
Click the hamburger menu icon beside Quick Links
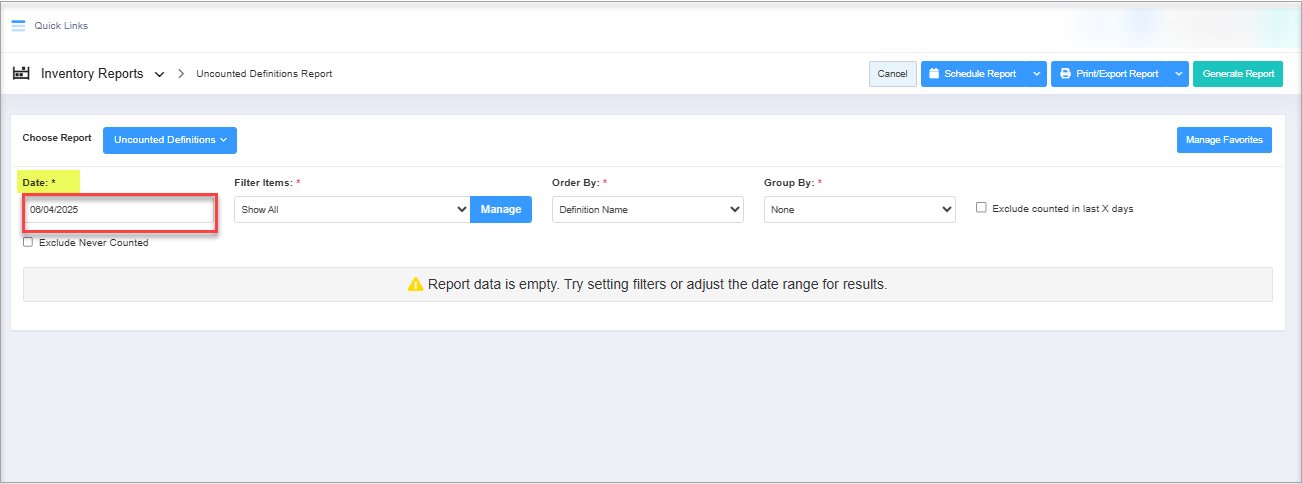click(x=18, y=26)
